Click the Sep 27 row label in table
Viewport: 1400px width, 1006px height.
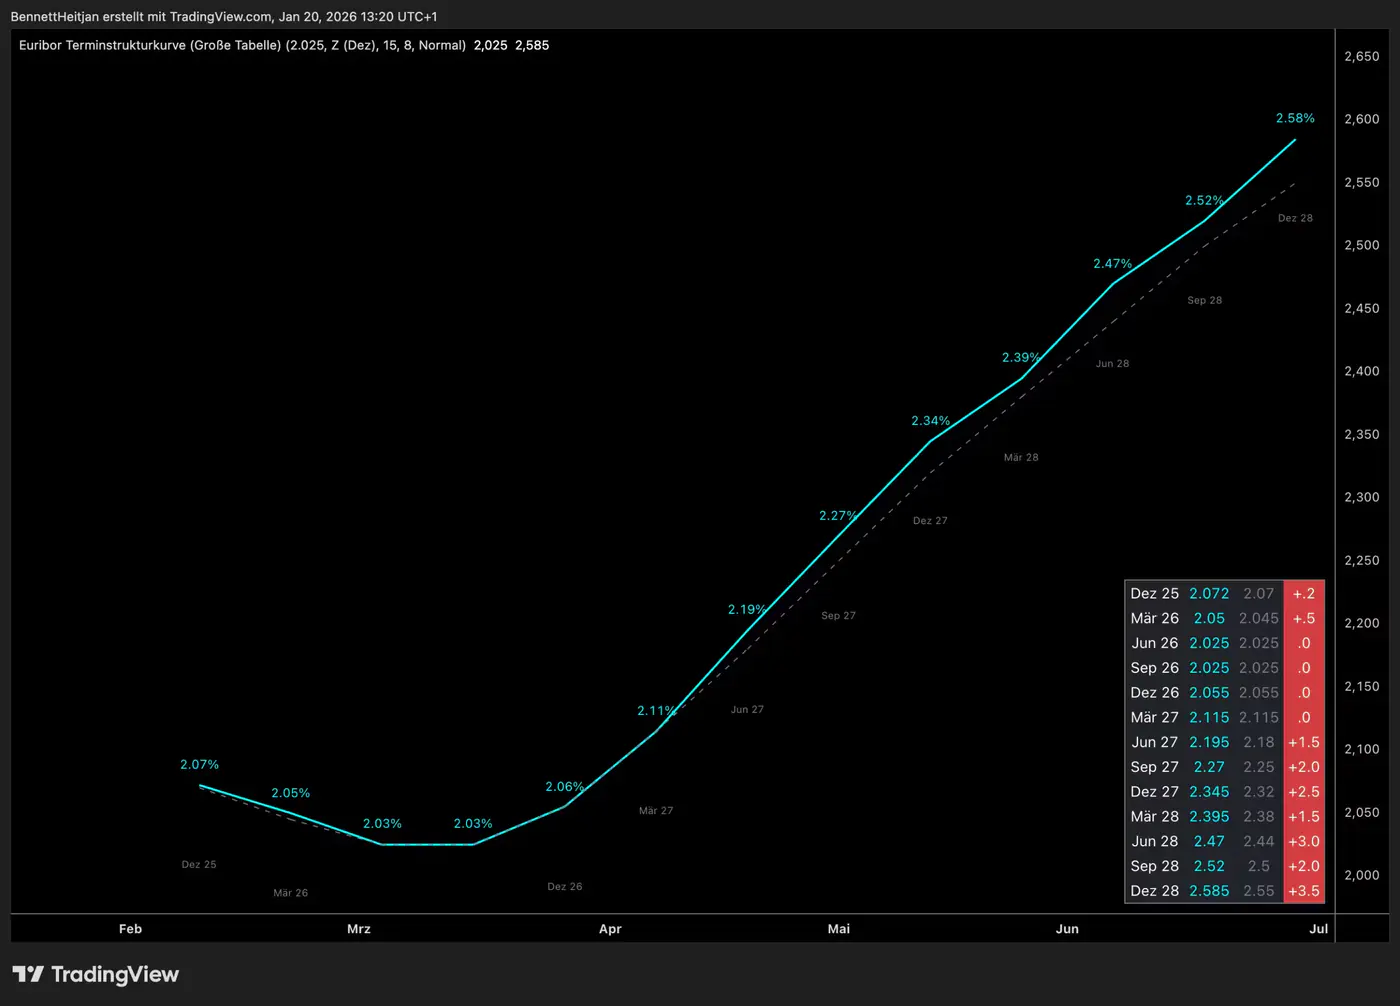coord(1155,767)
